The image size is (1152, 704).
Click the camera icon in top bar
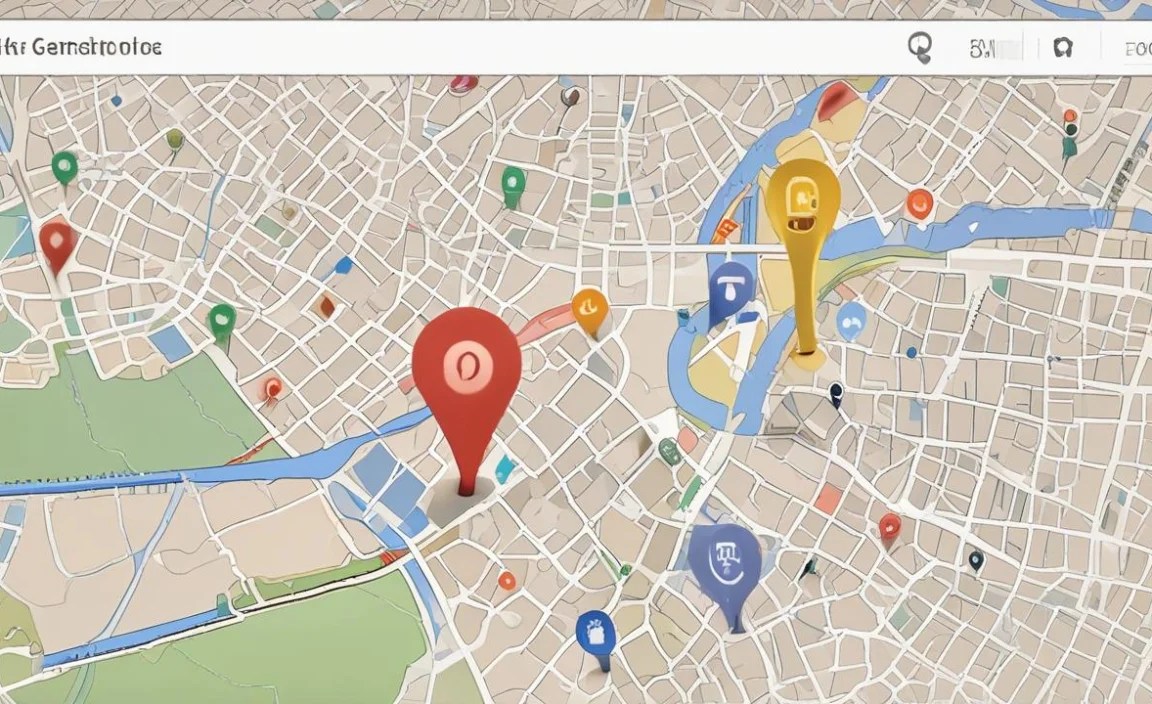[1062, 48]
